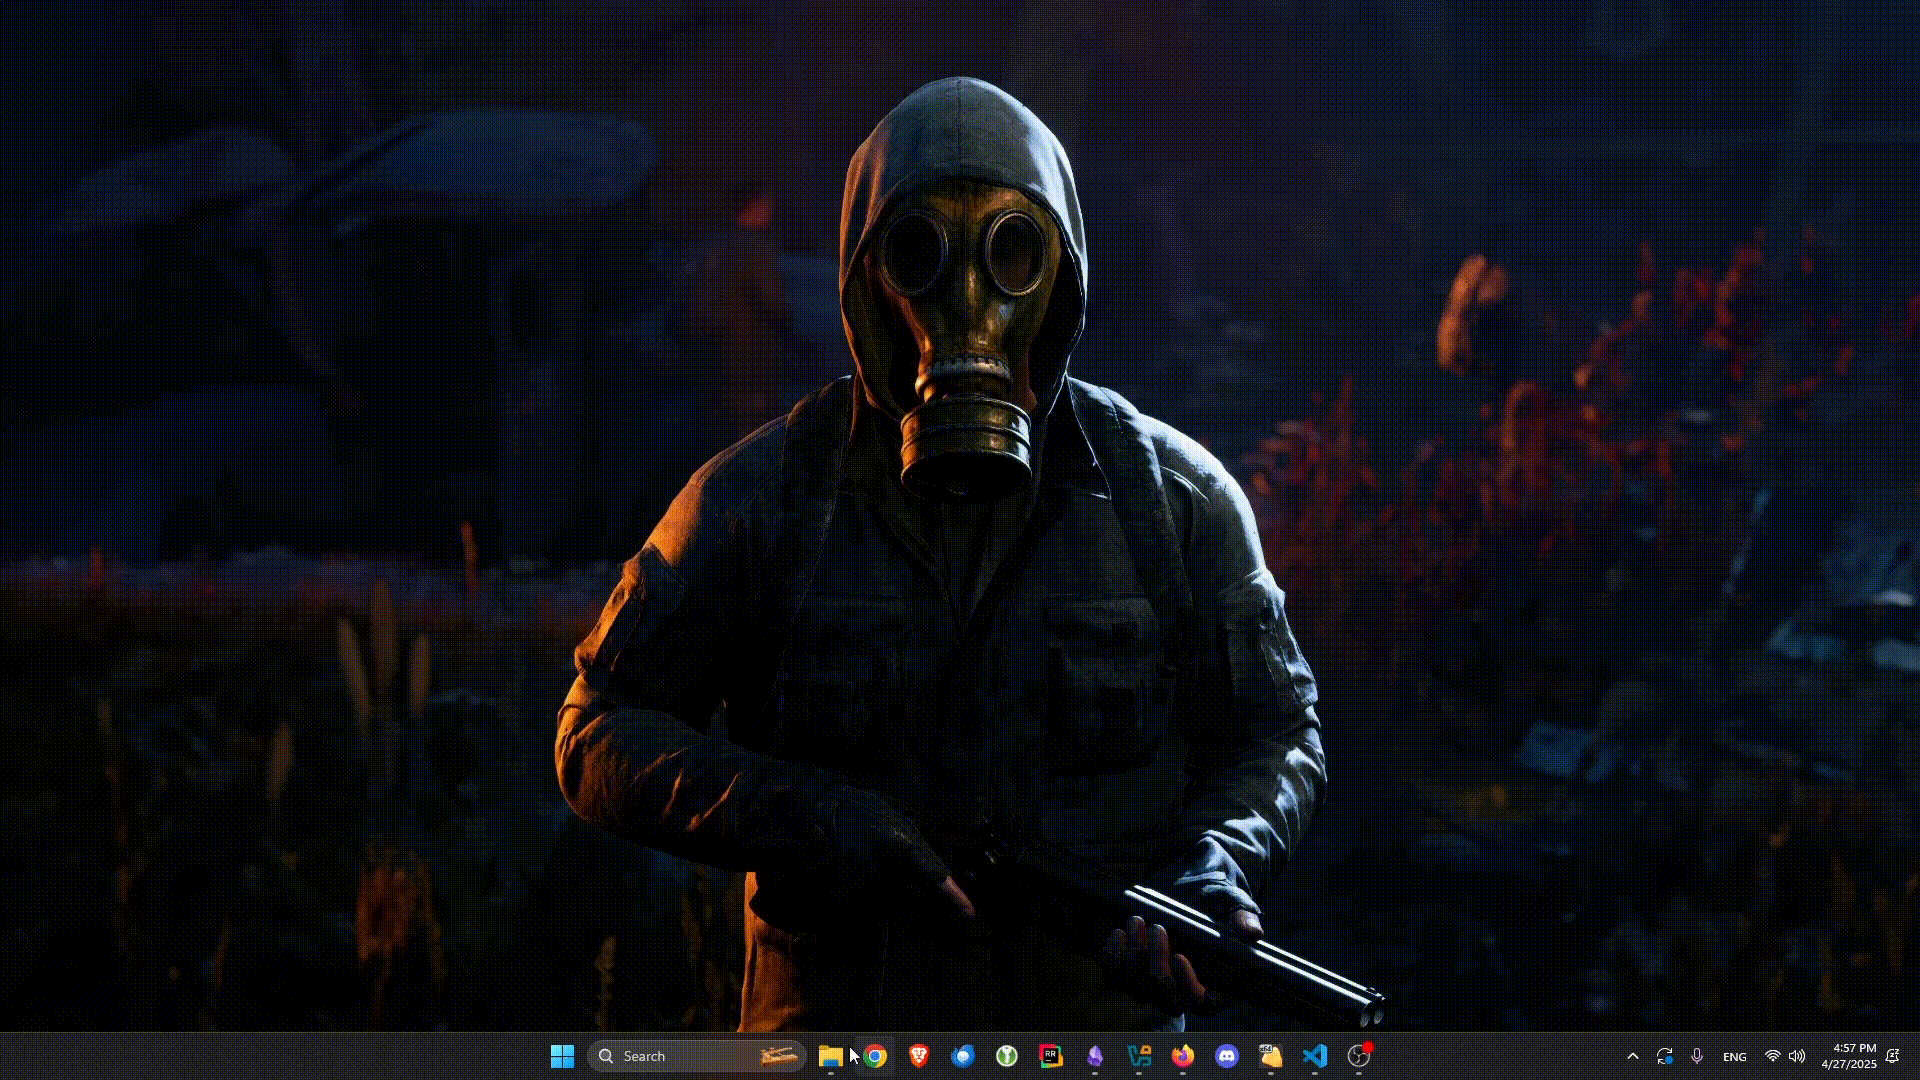Click the sync status tray icon
This screenshot has width=1920, height=1080.
coord(1665,1056)
